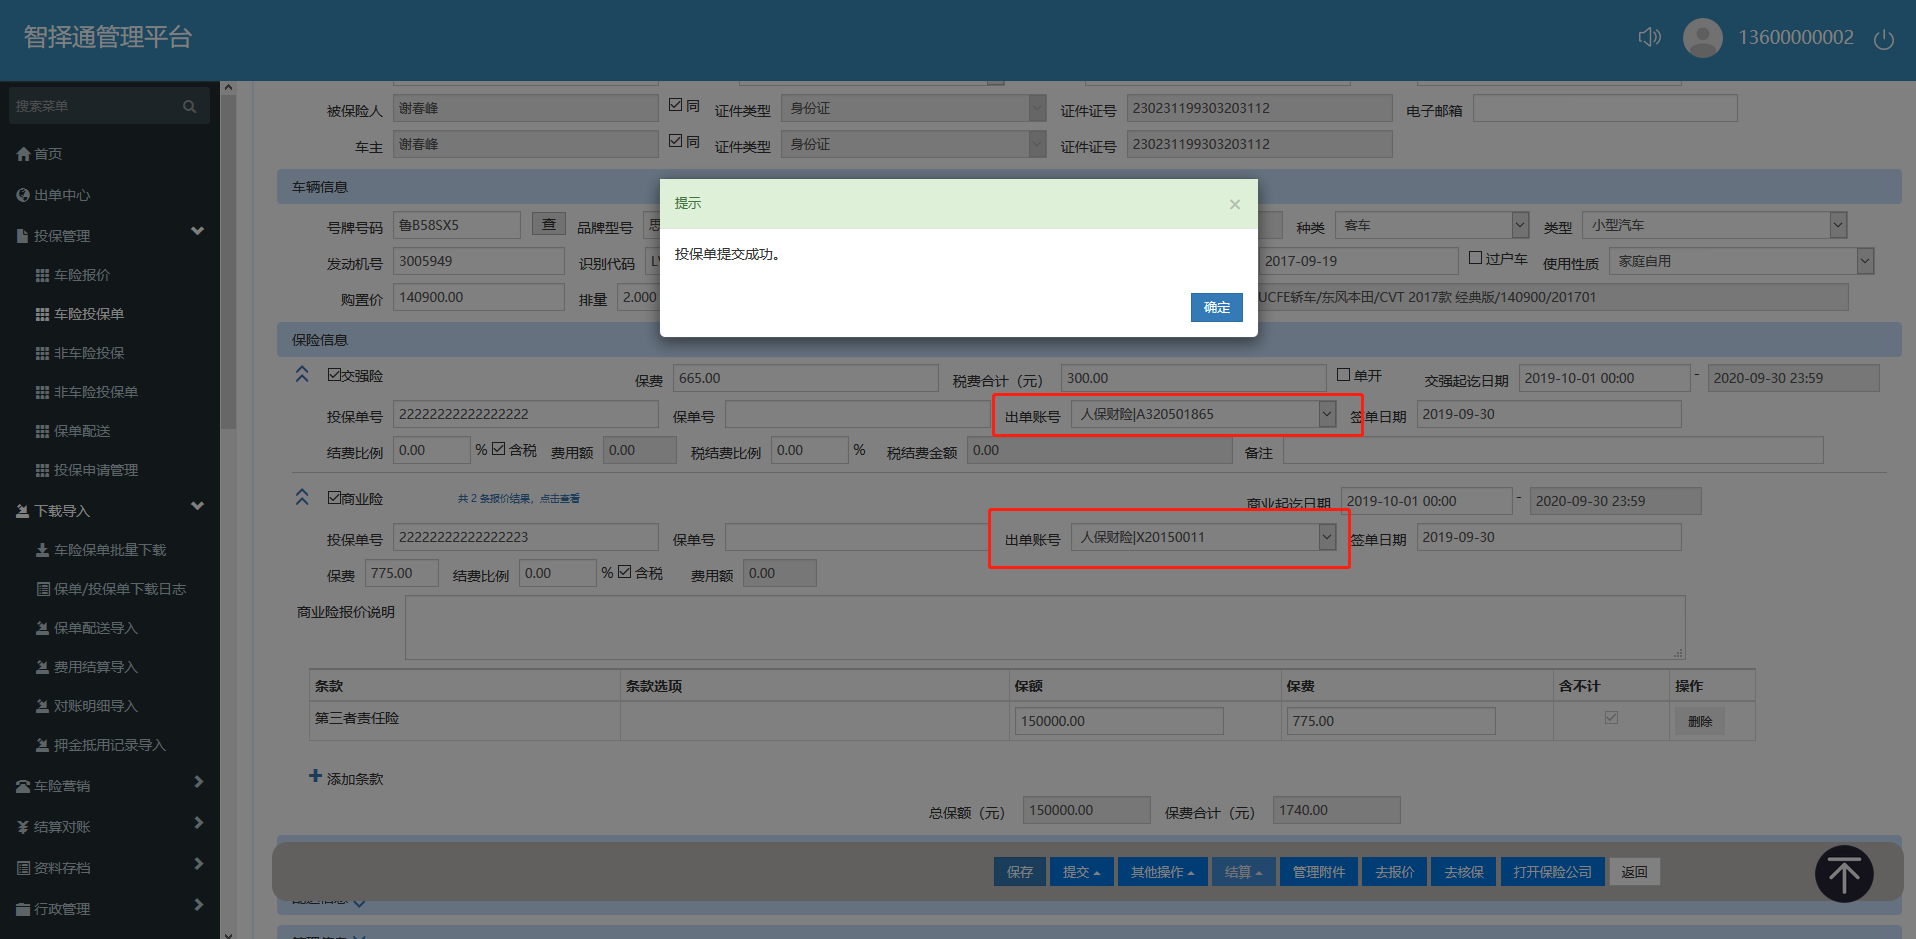The image size is (1916, 939).
Task: Click the power logout icon
Action: pyautogui.click(x=1883, y=39)
